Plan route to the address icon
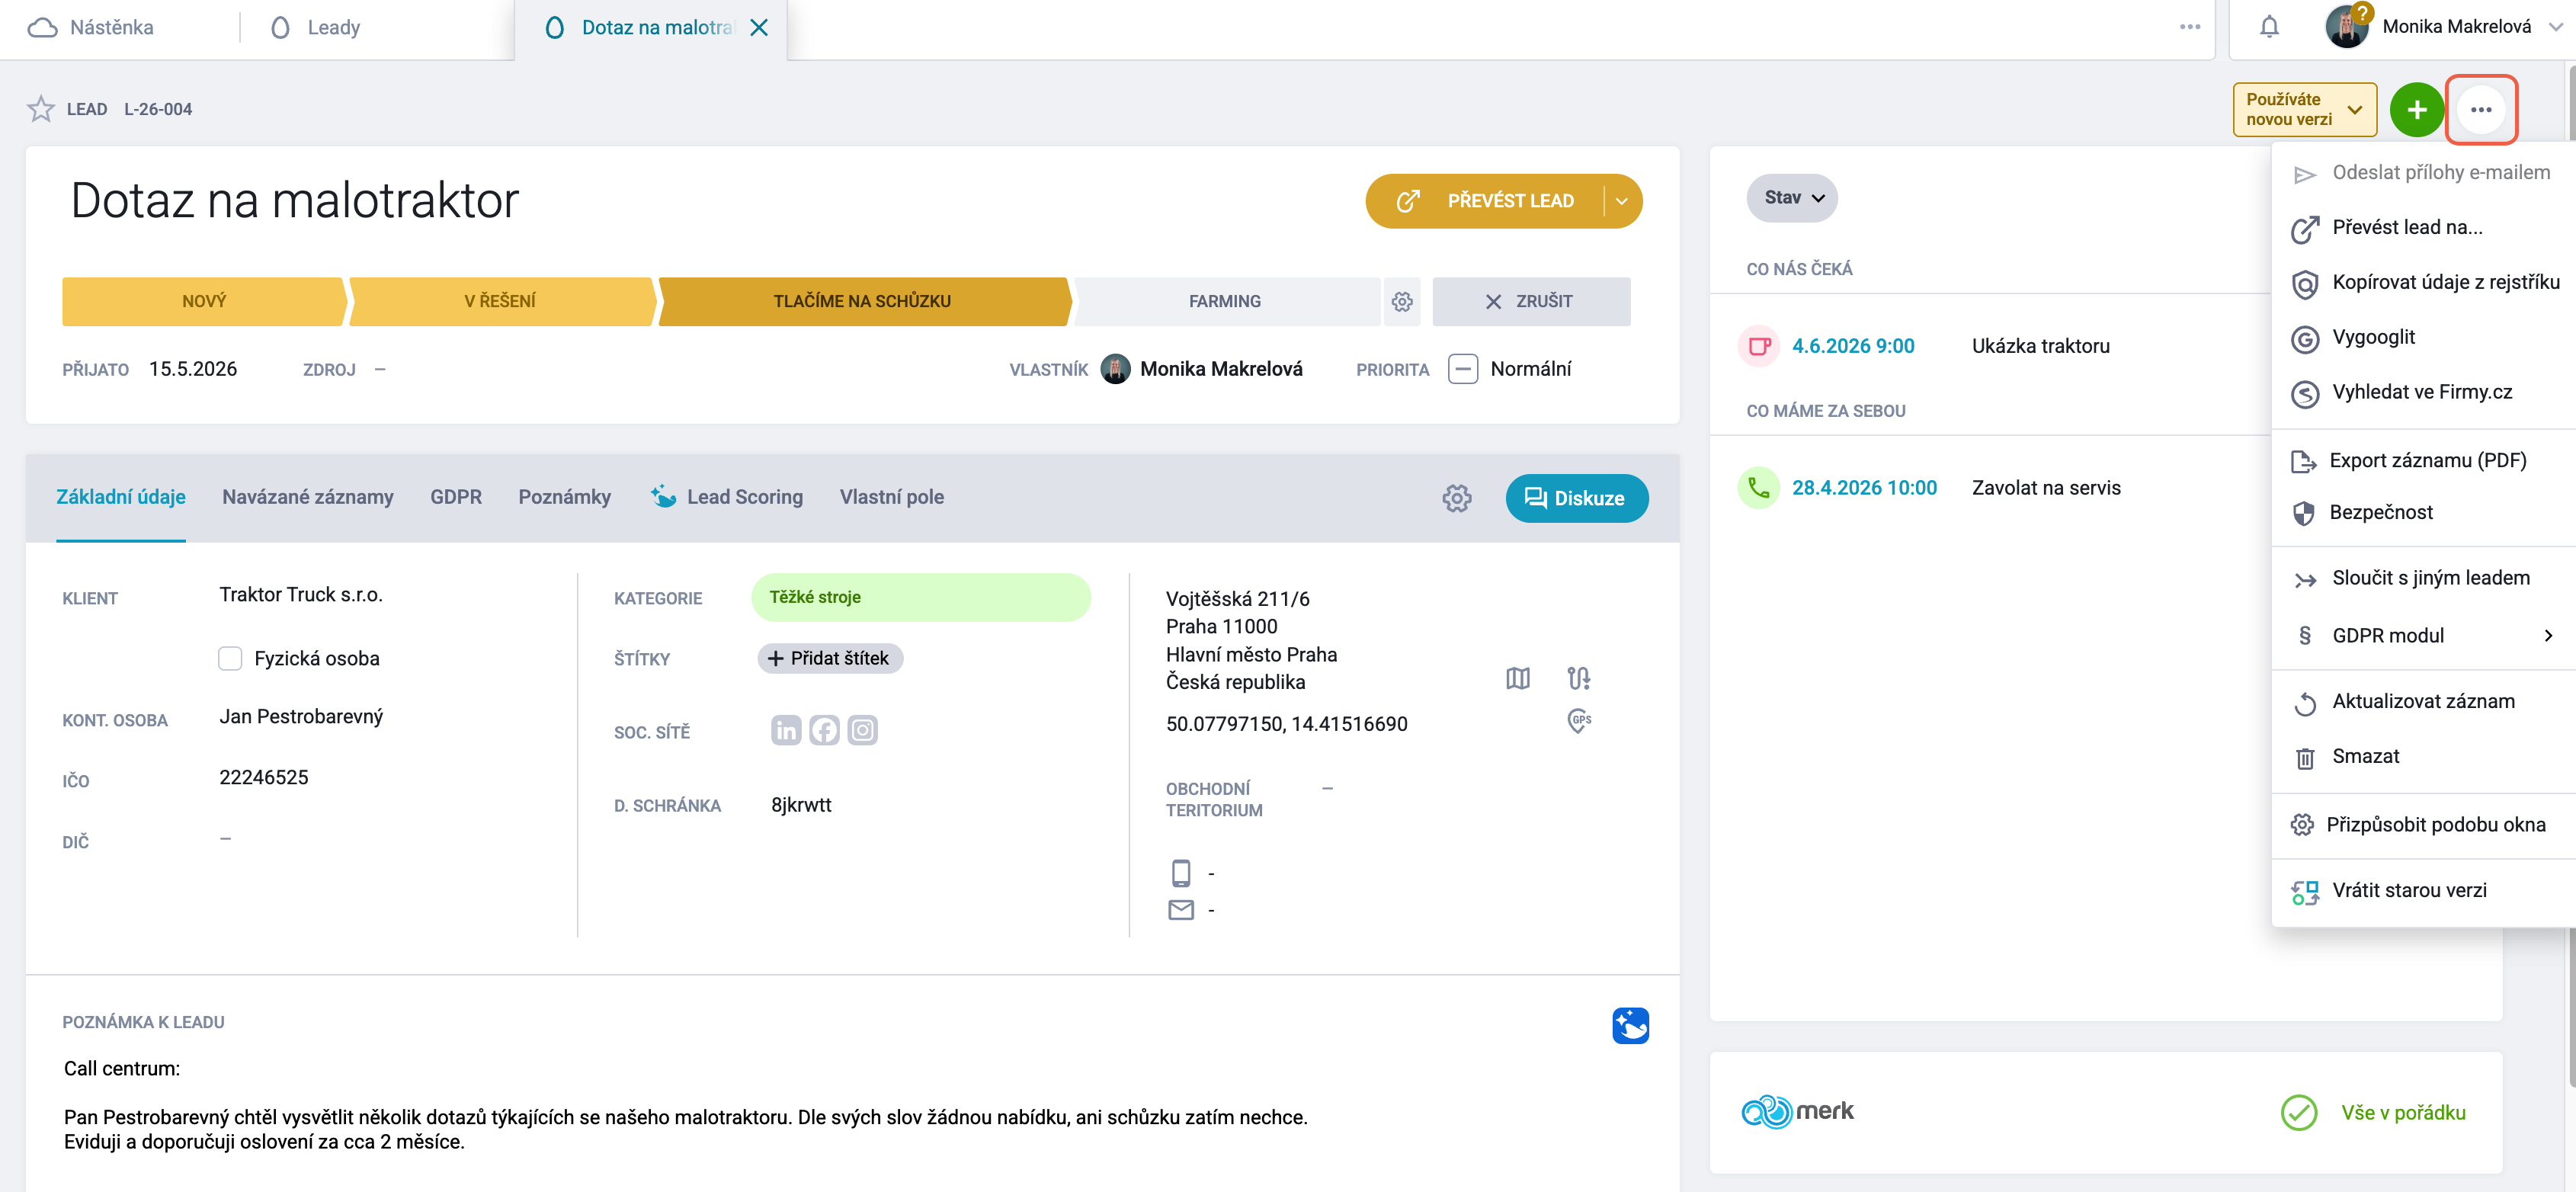This screenshot has height=1192, width=2576. (1578, 679)
